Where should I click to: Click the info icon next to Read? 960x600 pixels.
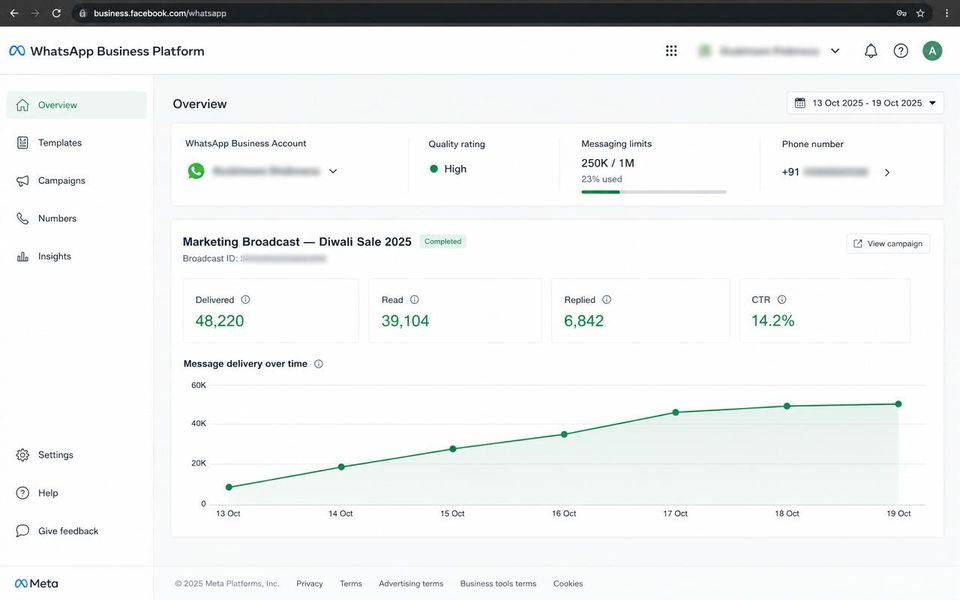(x=414, y=299)
